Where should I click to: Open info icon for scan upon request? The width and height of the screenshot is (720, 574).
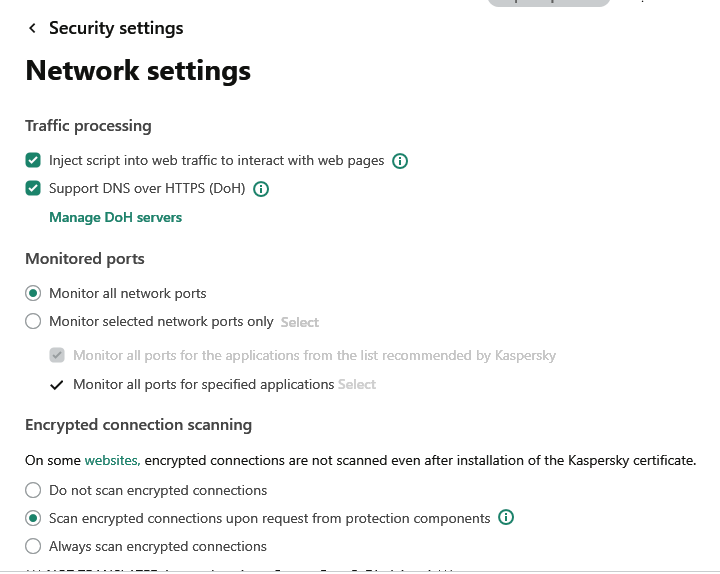tap(506, 518)
